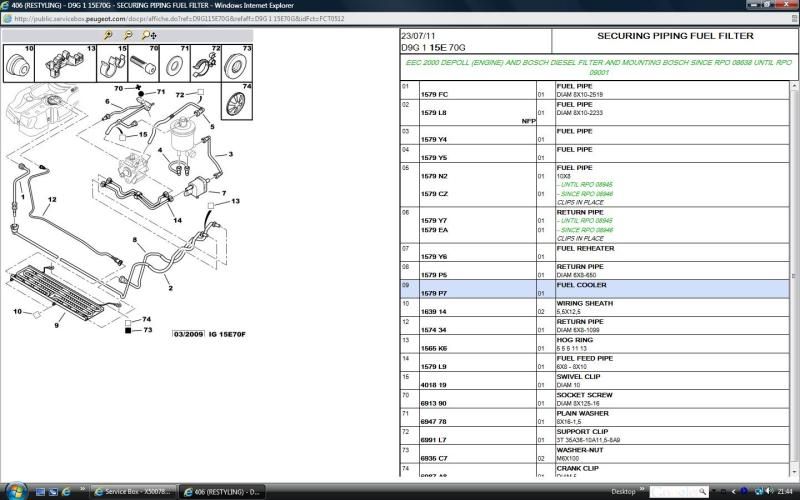Select row 08 part 1579 P5
This screenshot has width=800, height=500.
595,271
